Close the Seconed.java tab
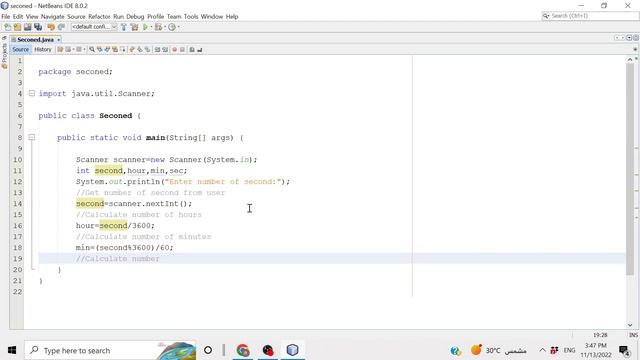The width and height of the screenshot is (640, 360). 58,40
